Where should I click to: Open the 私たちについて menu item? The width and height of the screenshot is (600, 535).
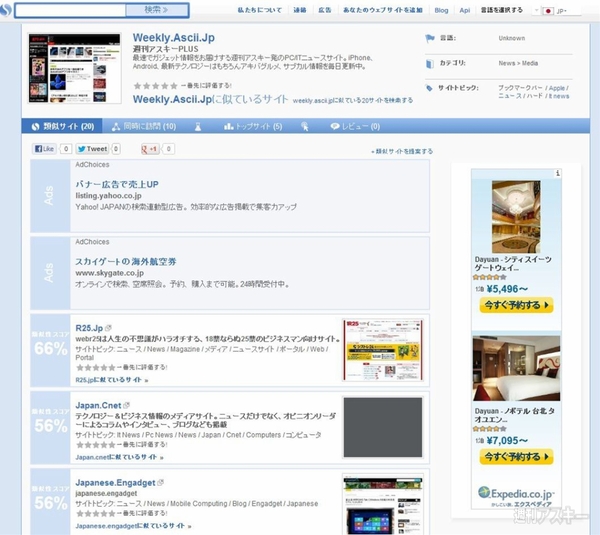coord(259,10)
